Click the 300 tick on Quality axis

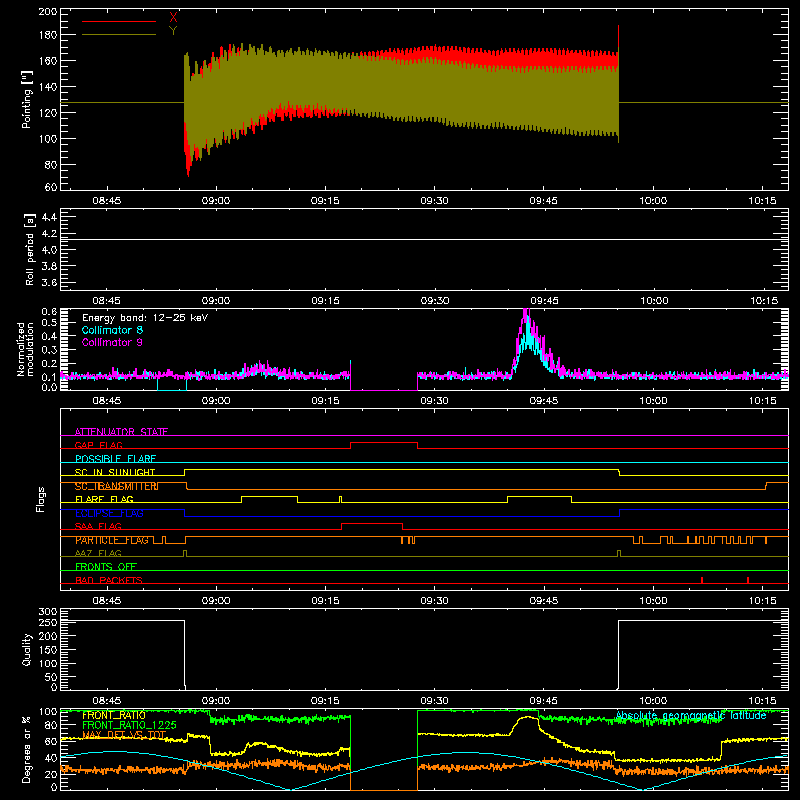pyautogui.click(x=48, y=612)
